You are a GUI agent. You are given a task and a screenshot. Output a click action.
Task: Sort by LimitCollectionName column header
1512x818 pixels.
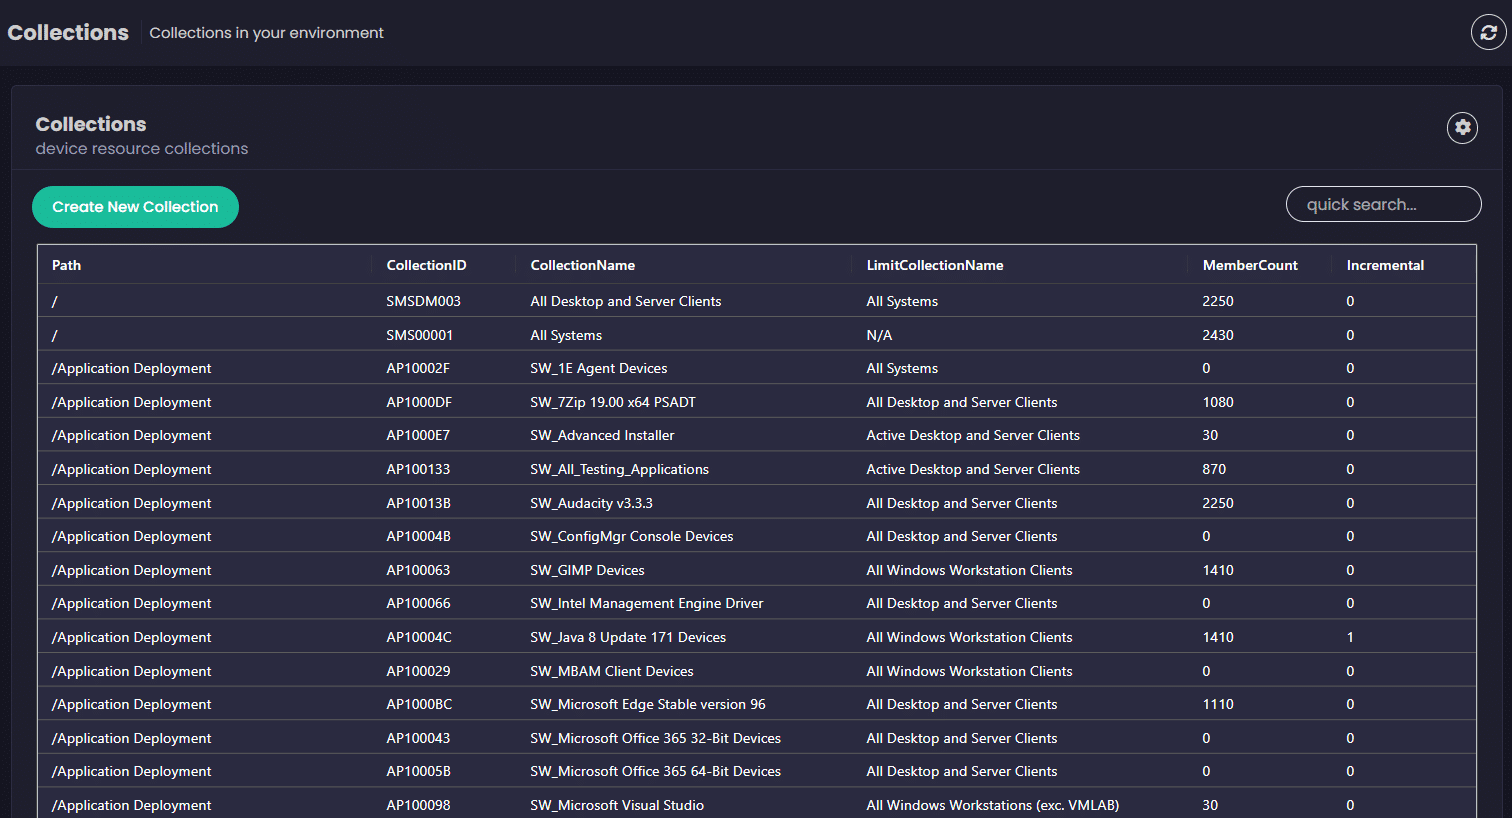point(934,265)
